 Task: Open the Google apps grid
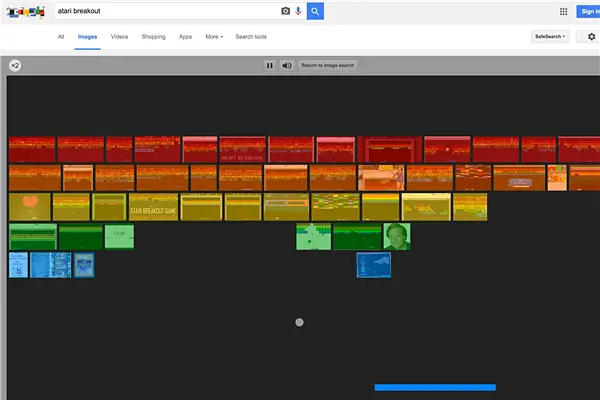tap(563, 11)
